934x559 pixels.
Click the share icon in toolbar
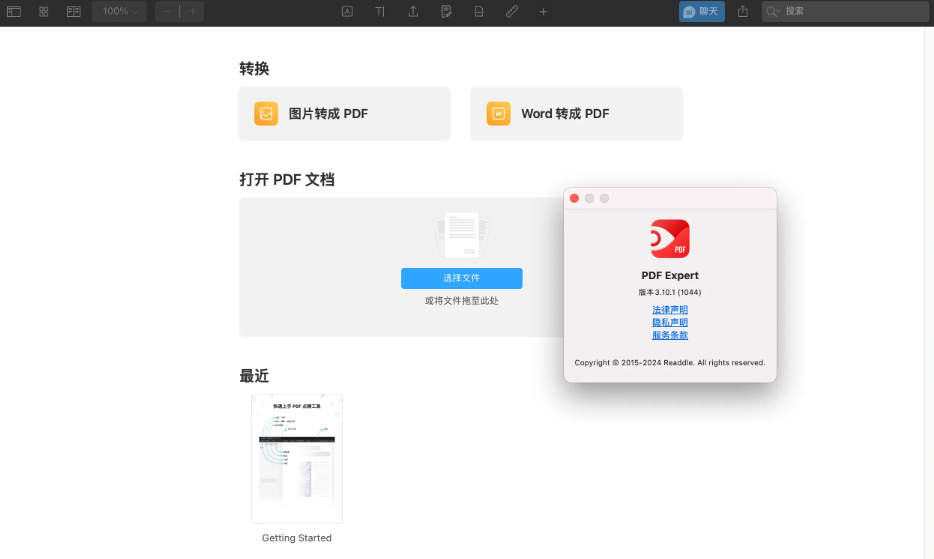743,11
